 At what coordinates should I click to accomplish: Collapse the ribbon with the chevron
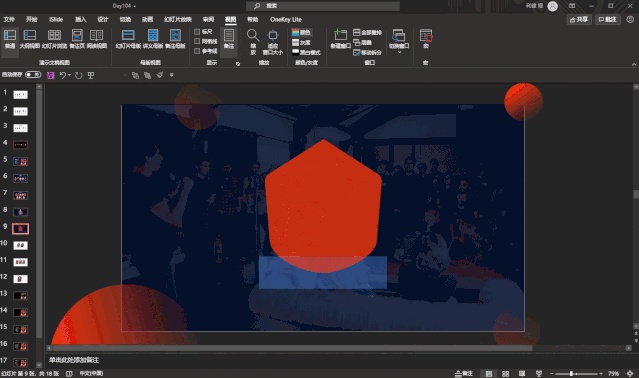coord(634,64)
